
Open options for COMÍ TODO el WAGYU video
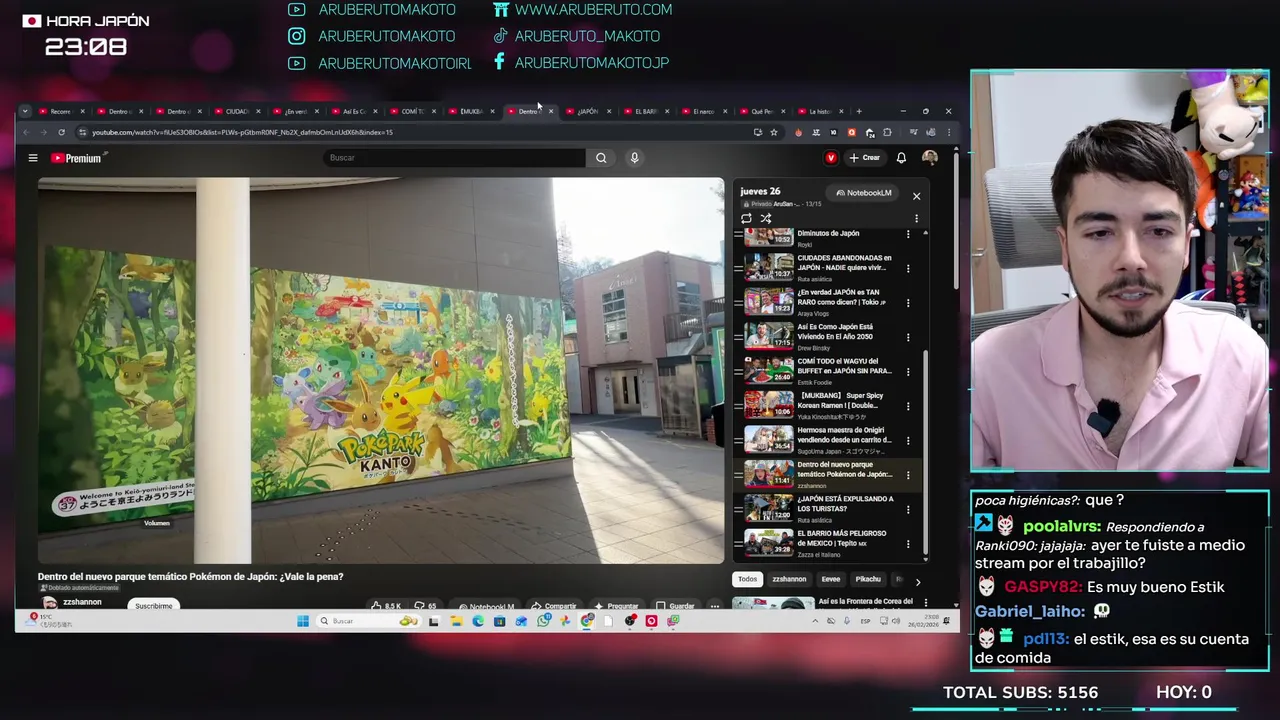[908, 371]
